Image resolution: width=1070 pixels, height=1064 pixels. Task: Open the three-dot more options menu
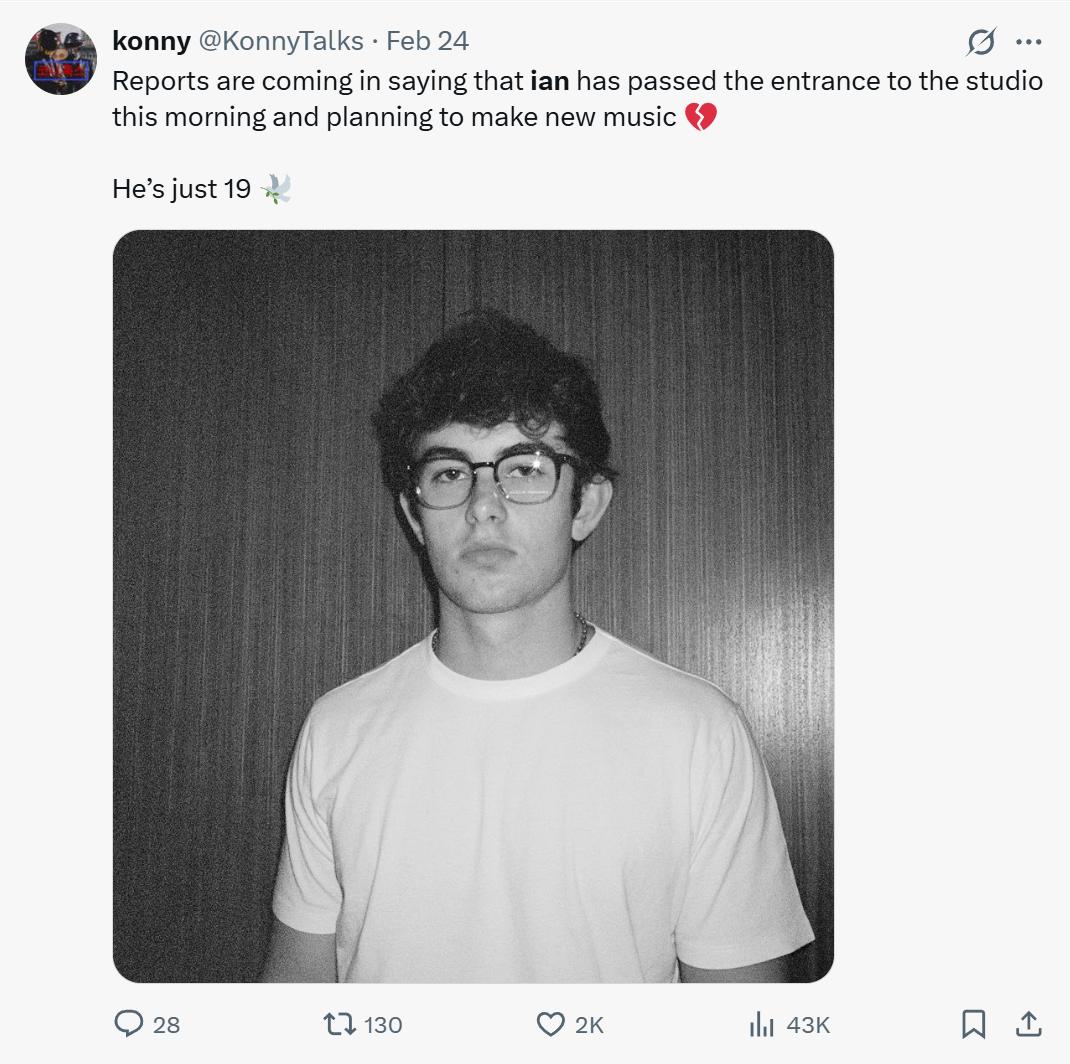1028,42
